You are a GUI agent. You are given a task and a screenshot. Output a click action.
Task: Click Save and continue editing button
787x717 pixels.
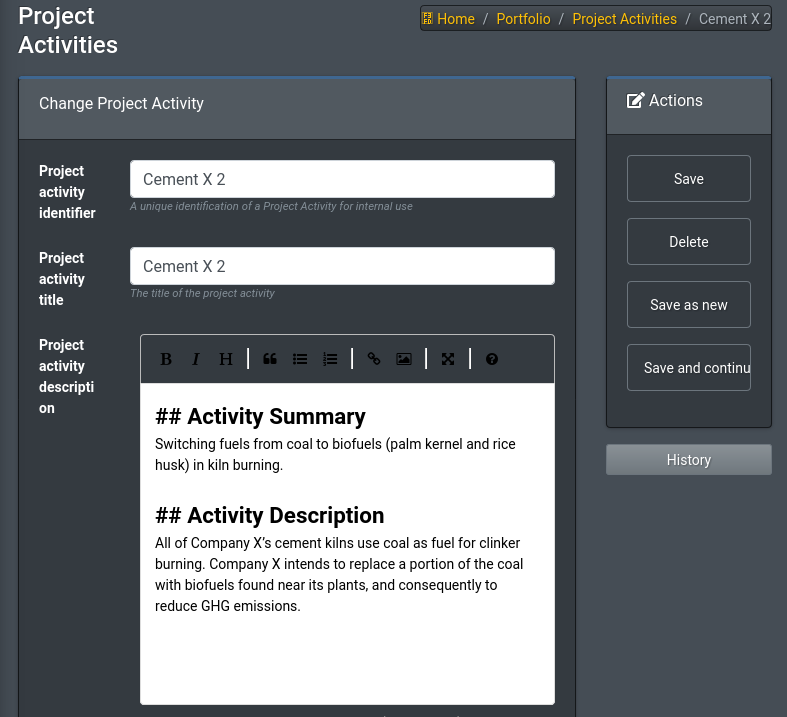(x=688, y=368)
